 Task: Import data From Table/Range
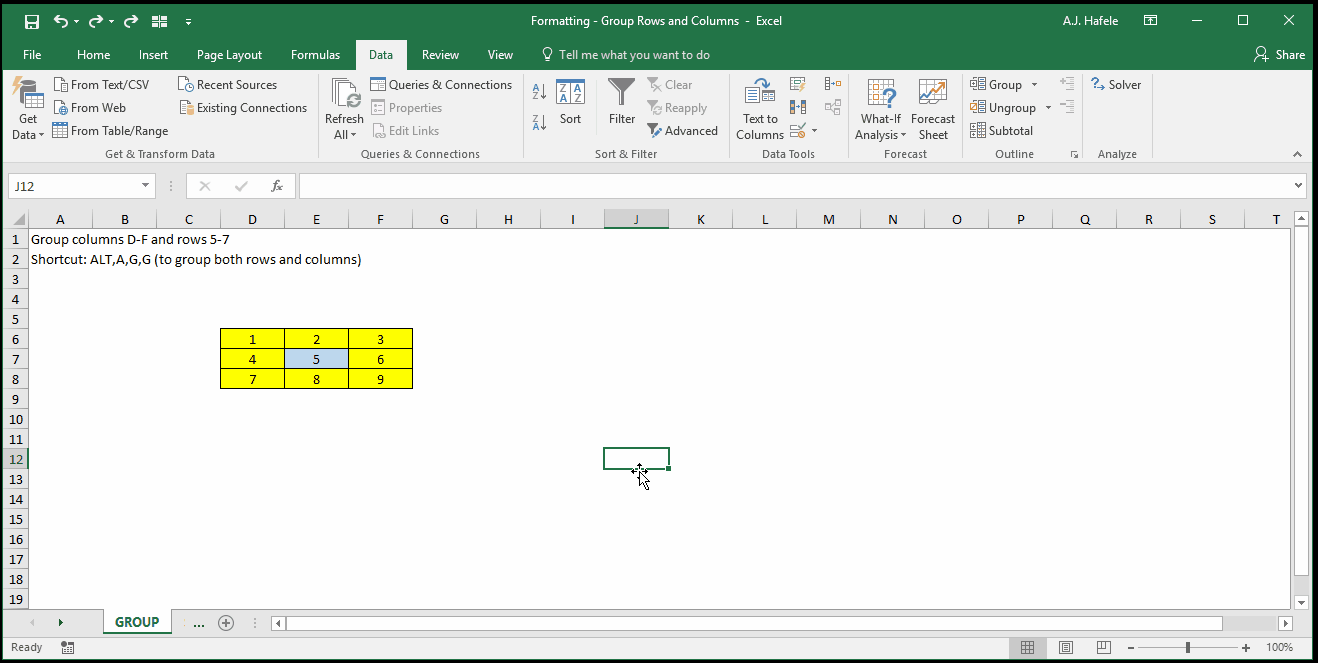[110, 131]
